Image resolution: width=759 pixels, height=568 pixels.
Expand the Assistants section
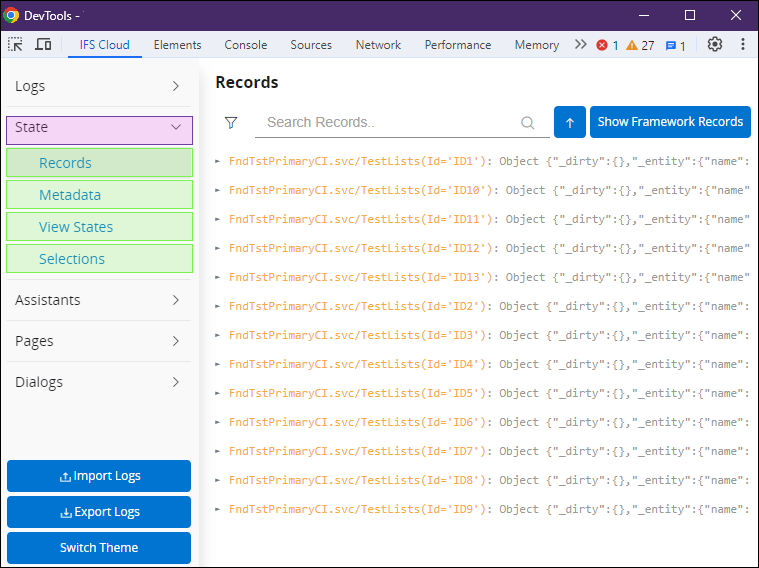pyautogui.click(x=100, y=300)
